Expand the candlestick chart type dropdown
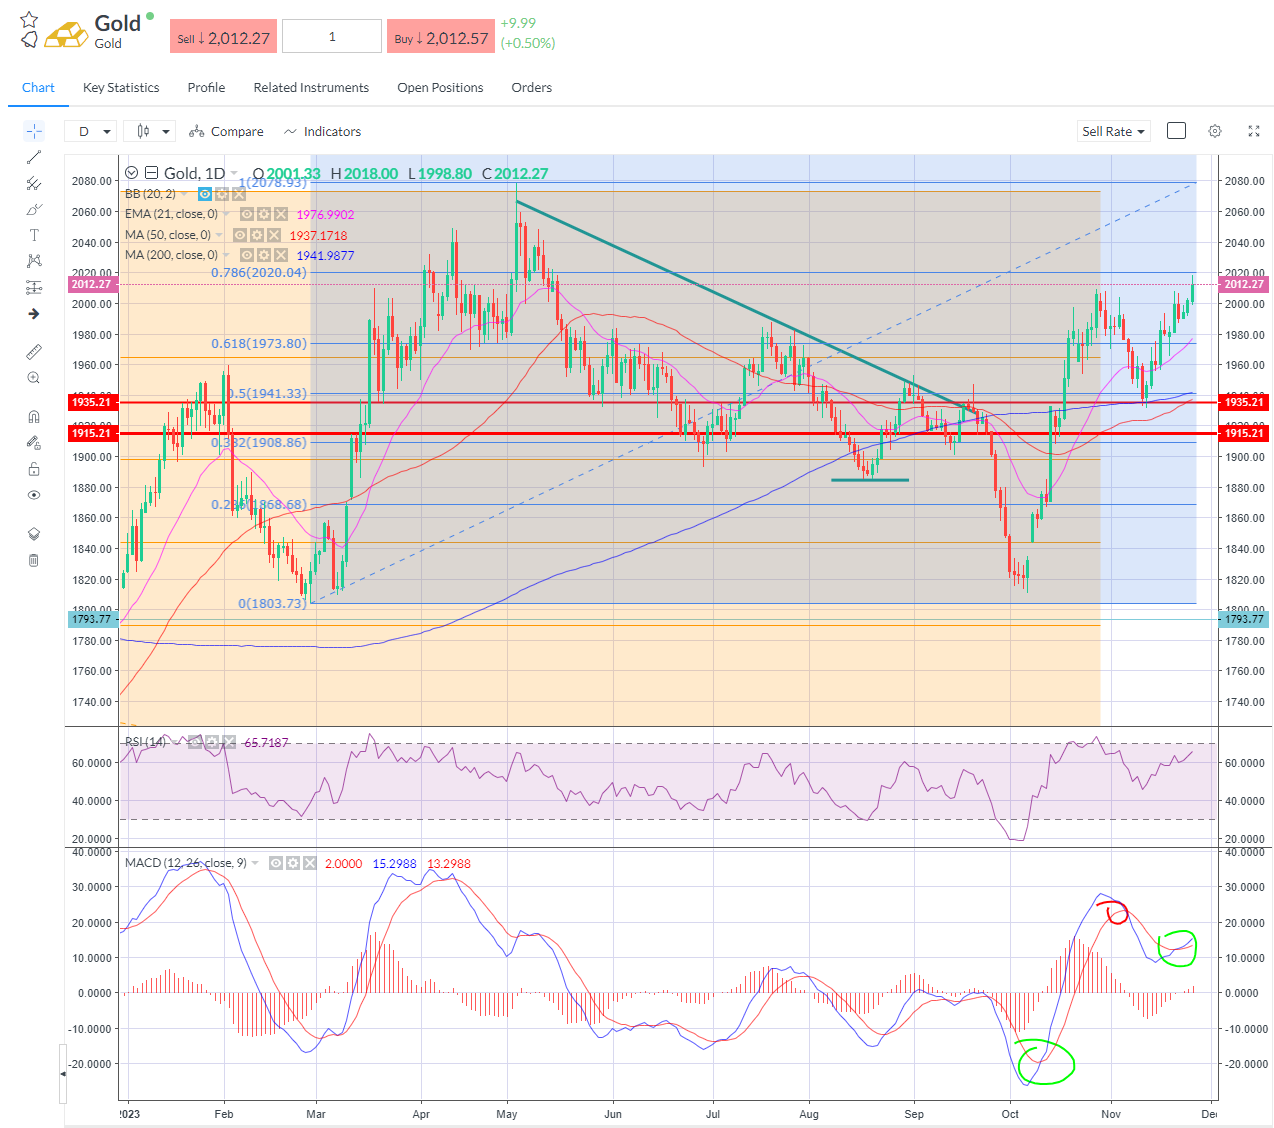 [x=150, y=131]
